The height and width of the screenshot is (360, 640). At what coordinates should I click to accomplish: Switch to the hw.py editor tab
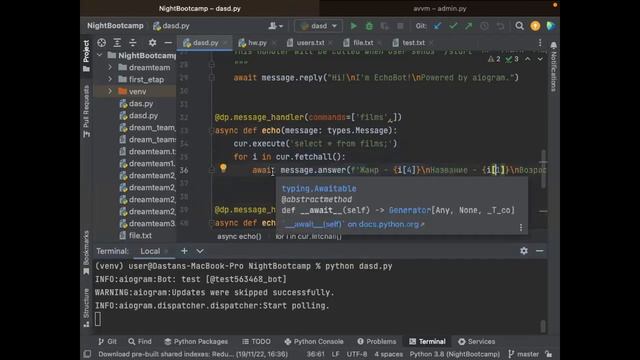pos(256,42)
